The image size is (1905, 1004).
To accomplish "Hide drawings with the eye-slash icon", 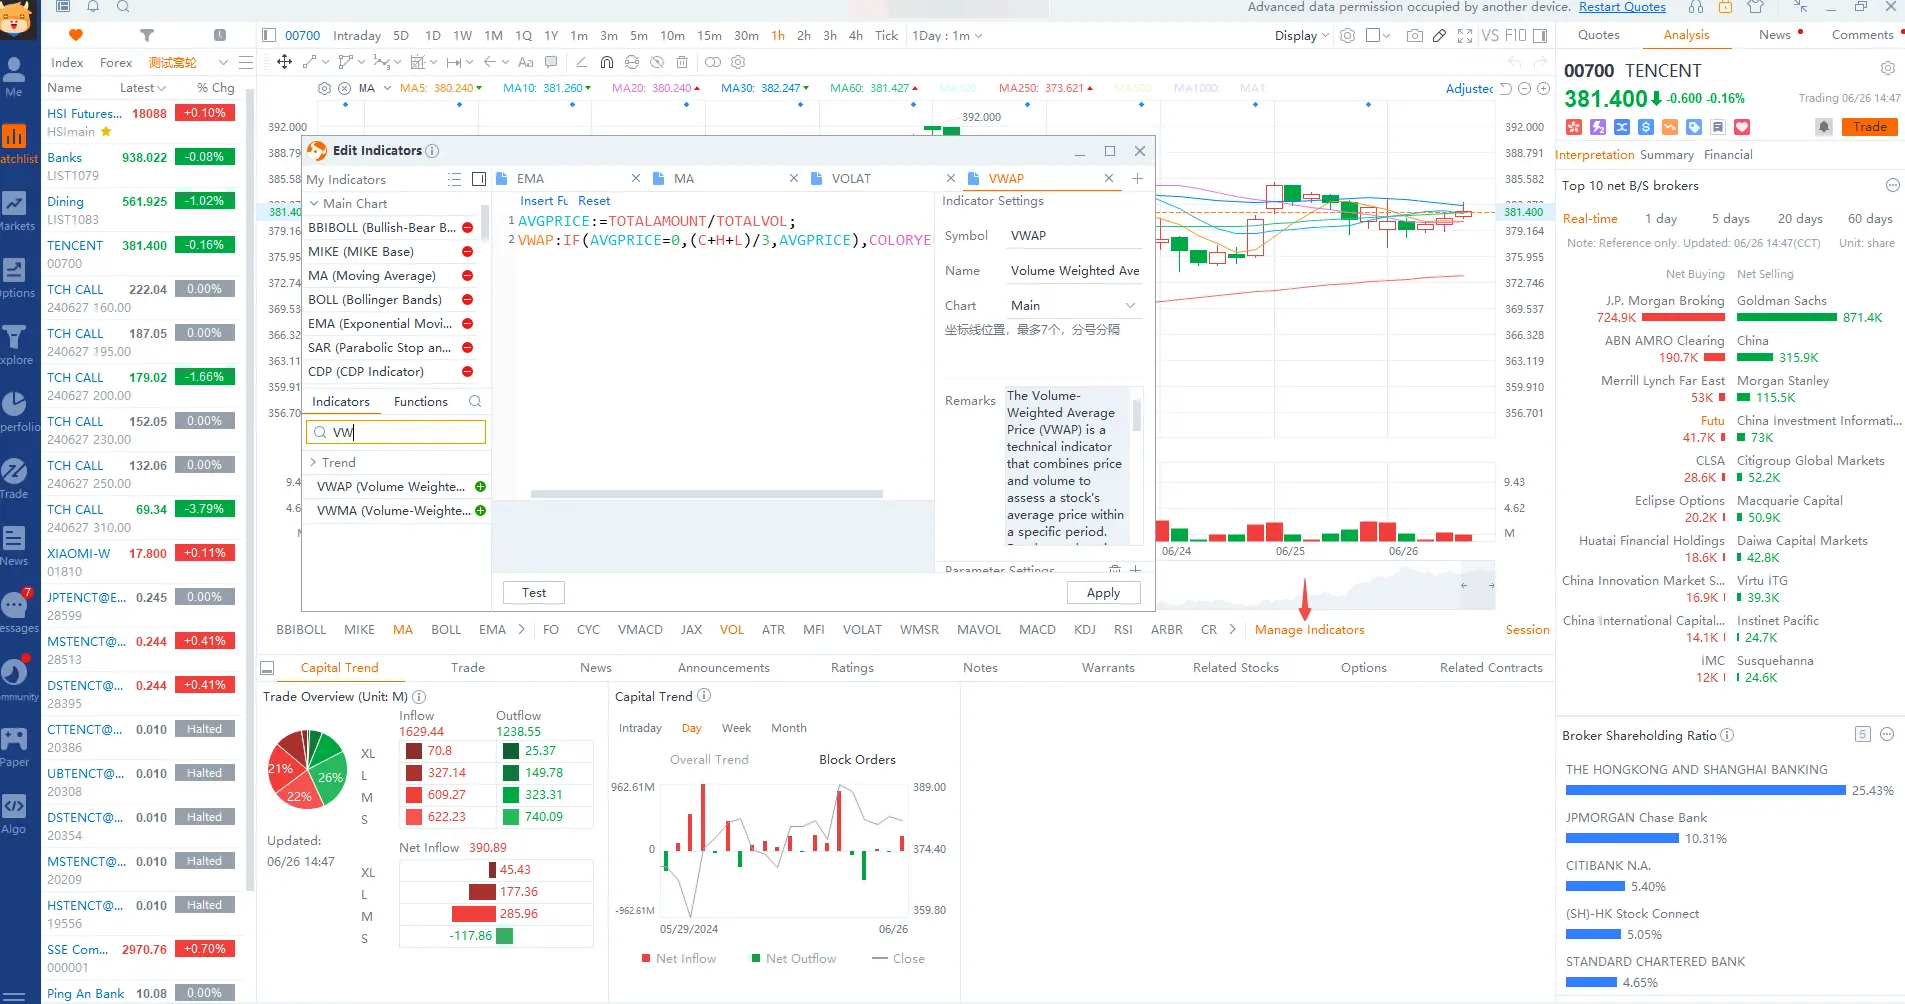I will [x=657, y=62].
